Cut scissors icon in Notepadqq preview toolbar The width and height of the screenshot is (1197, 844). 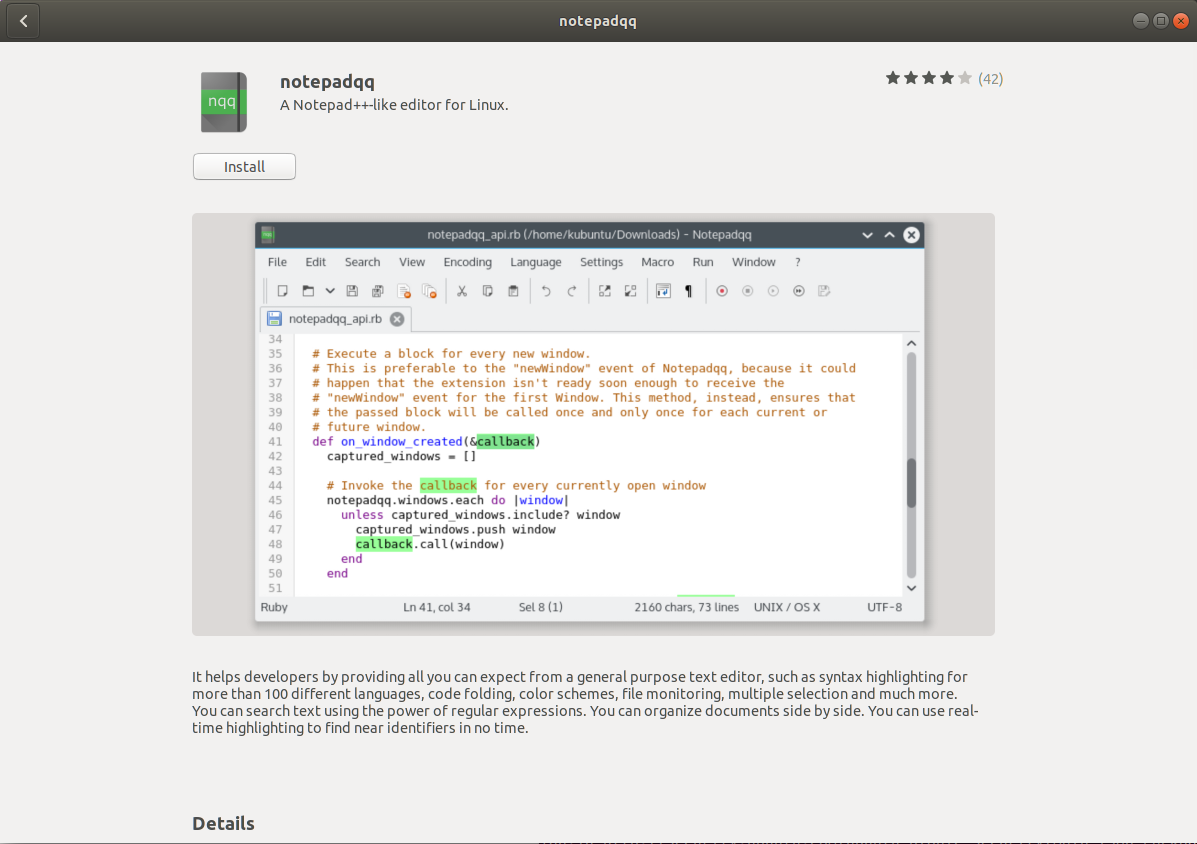pos(462,291)
